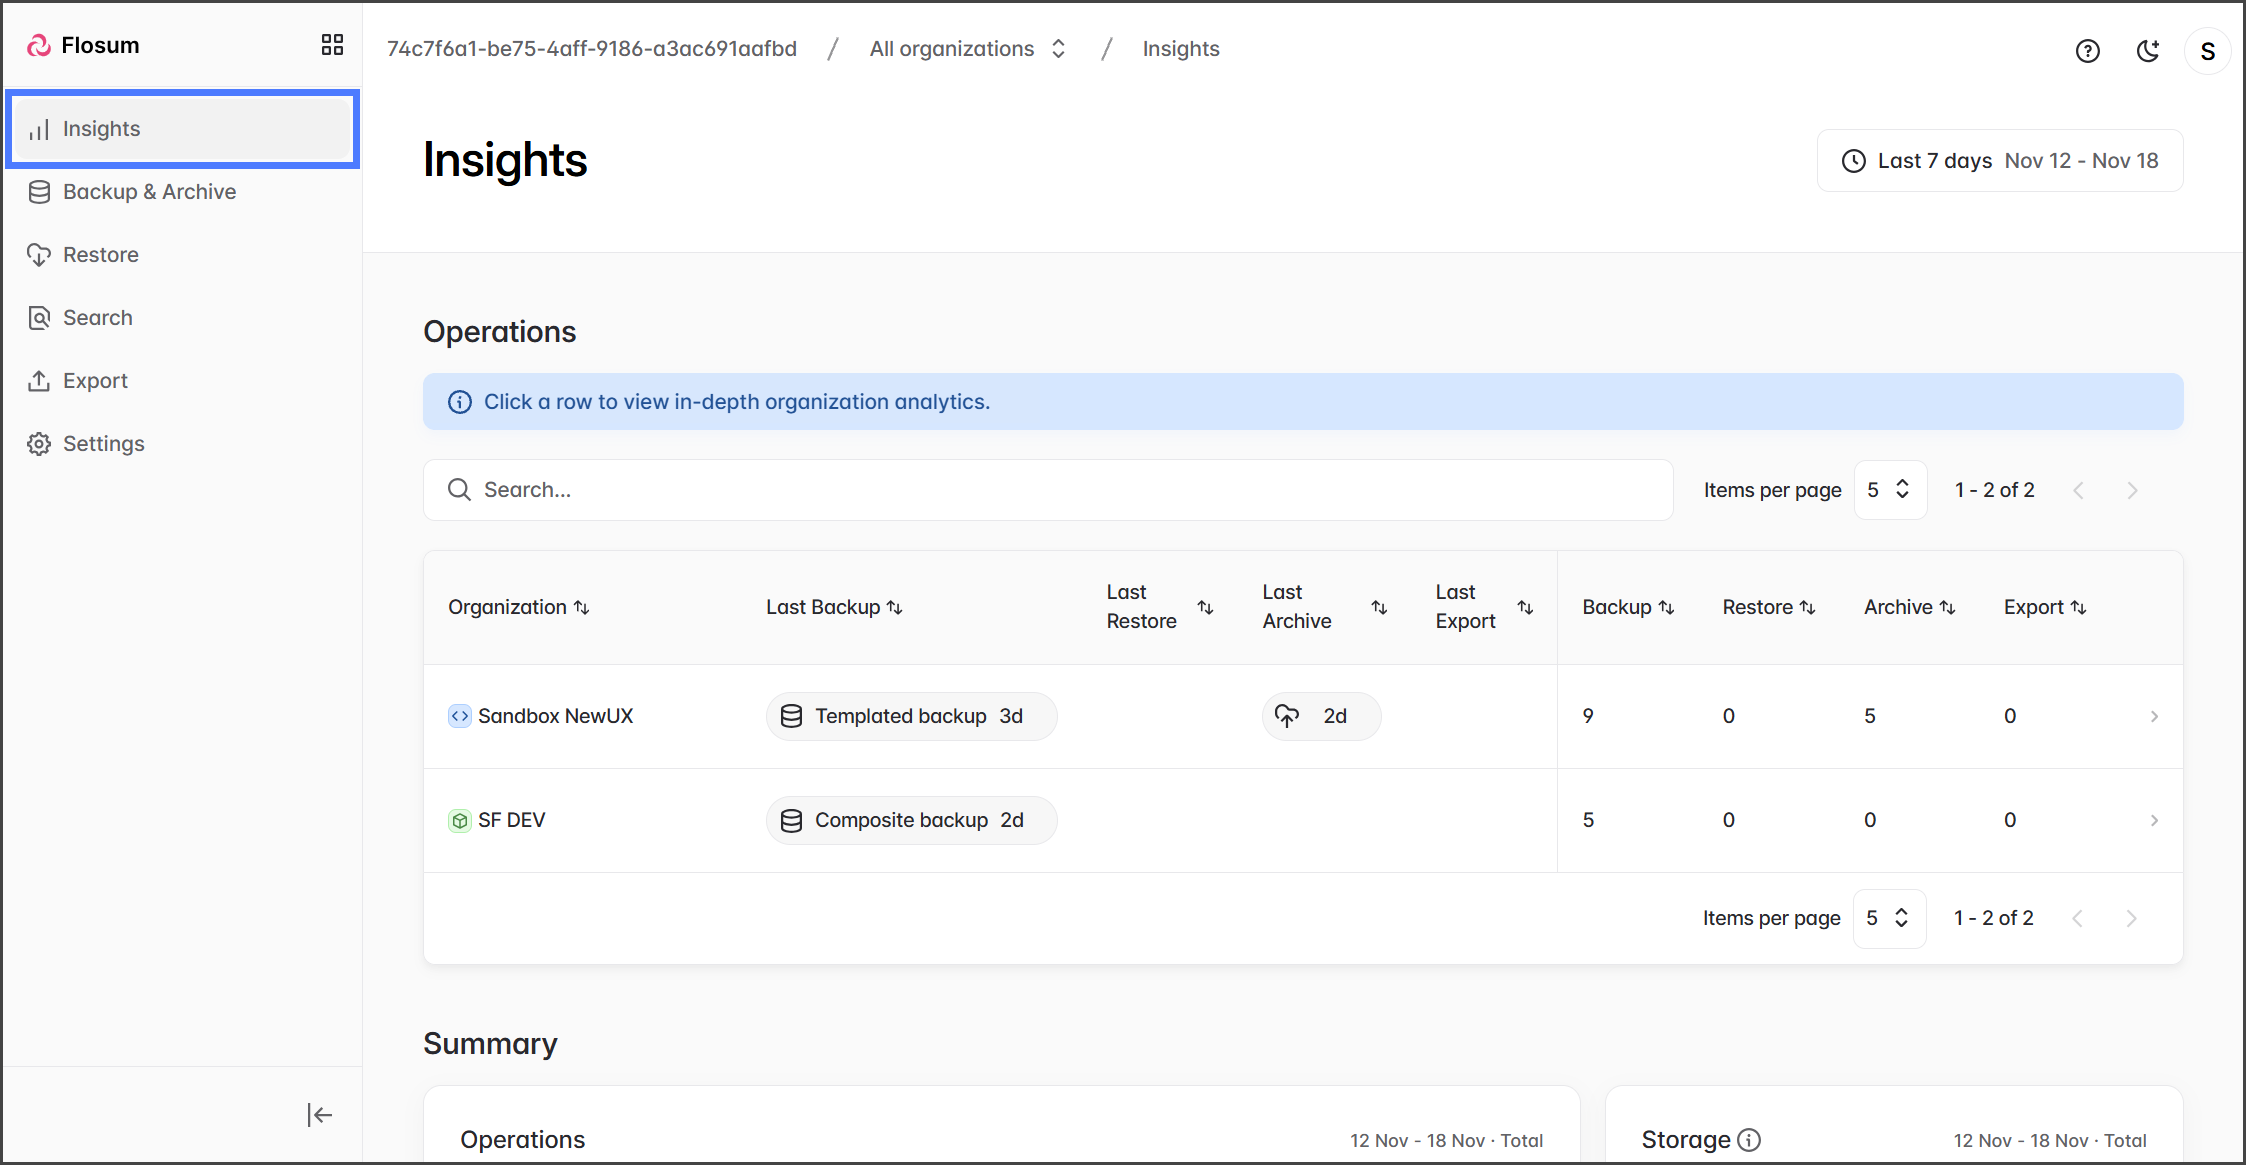Click the help question mark icon
The height and width of the screenshot is (1165, 2246).
2087,51
